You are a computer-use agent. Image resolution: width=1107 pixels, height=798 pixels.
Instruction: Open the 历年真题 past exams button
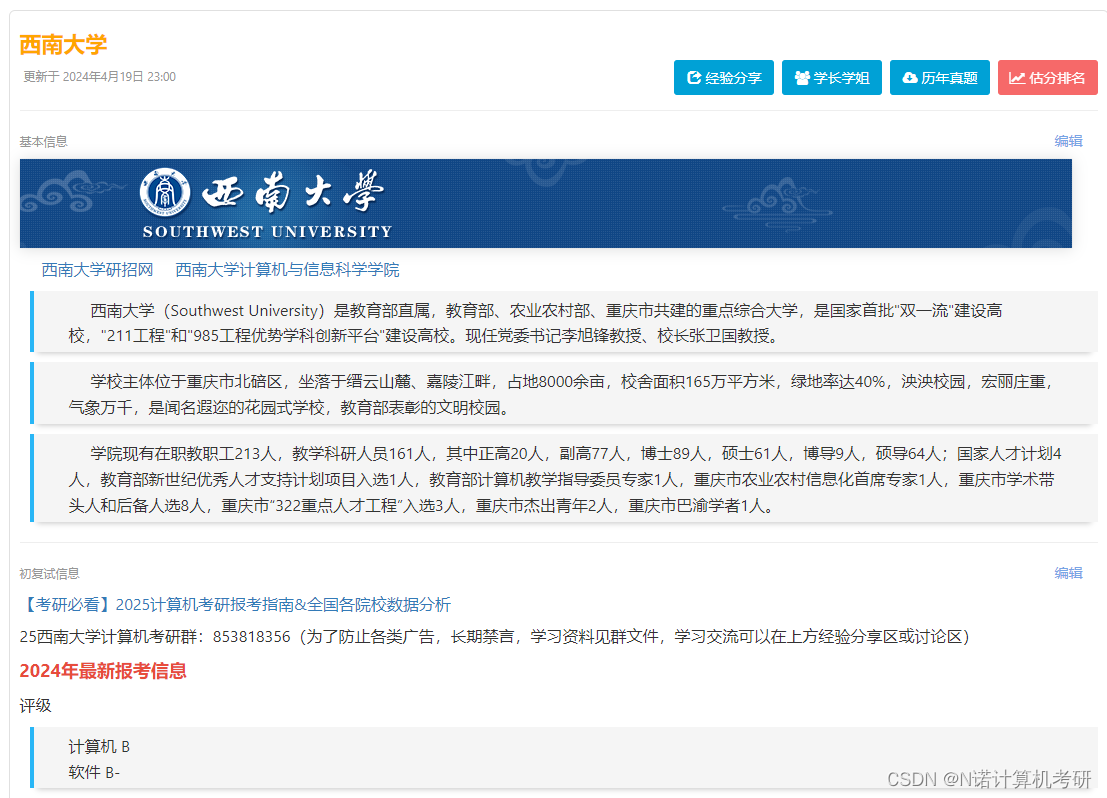tap(940, 78)
